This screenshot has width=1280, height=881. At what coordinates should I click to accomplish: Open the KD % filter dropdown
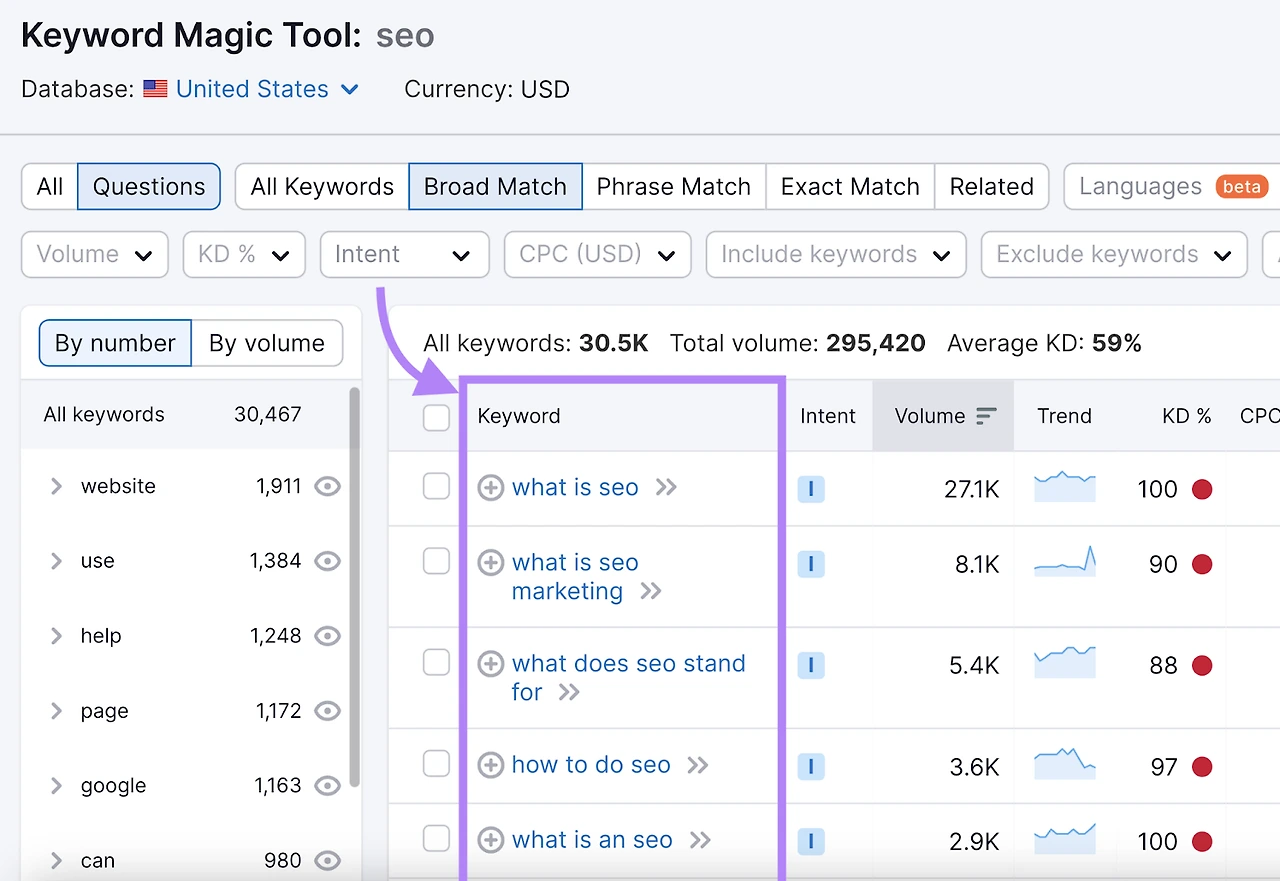pos(244,255)
